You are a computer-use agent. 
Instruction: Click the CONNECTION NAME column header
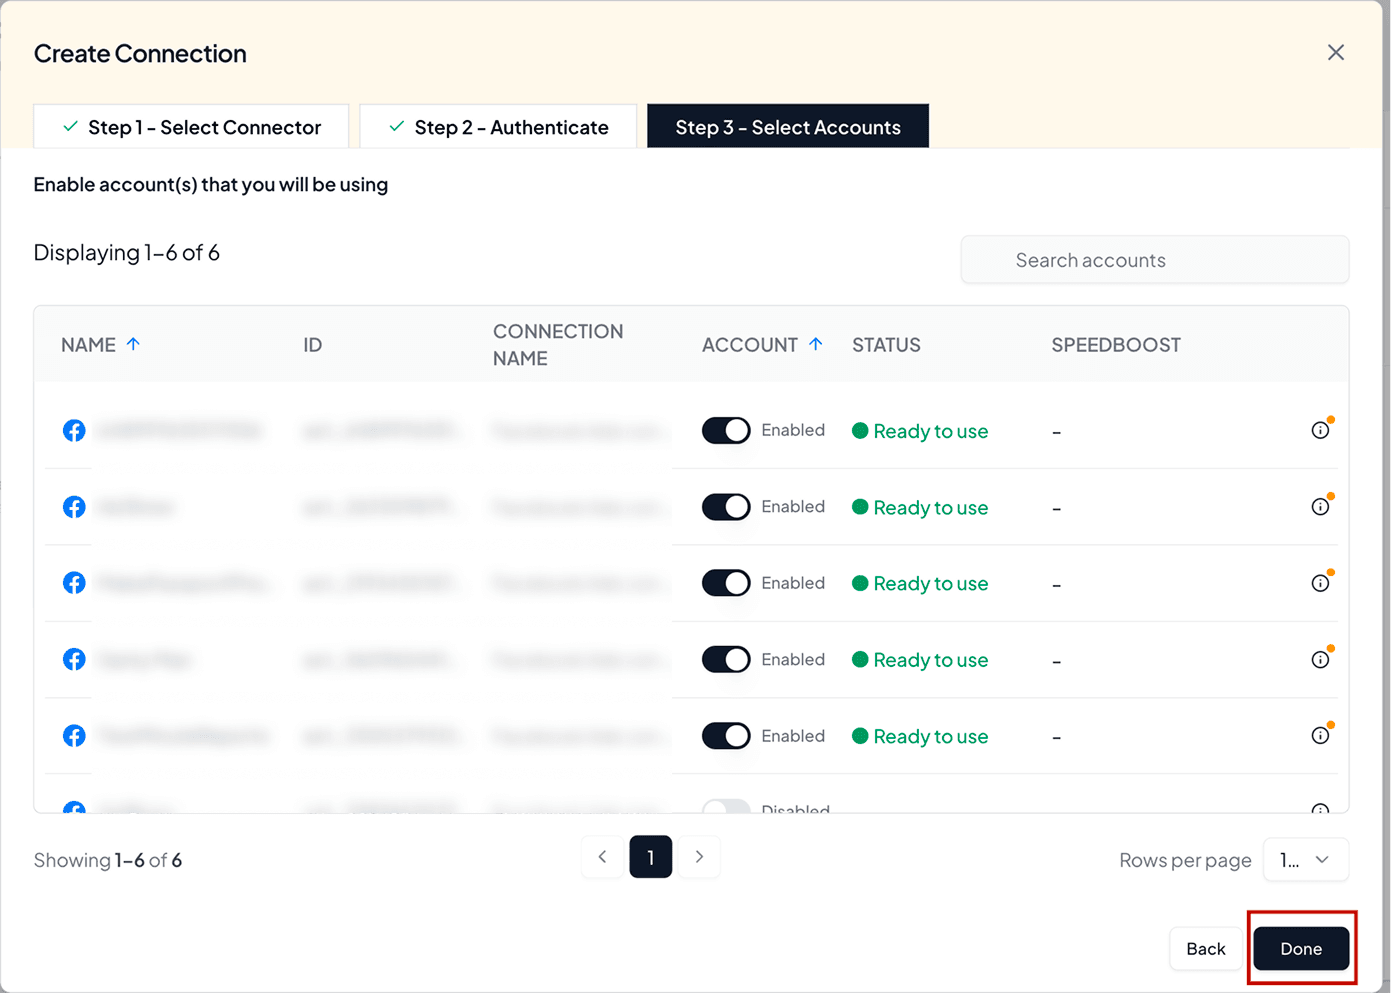tap(558, 345)
